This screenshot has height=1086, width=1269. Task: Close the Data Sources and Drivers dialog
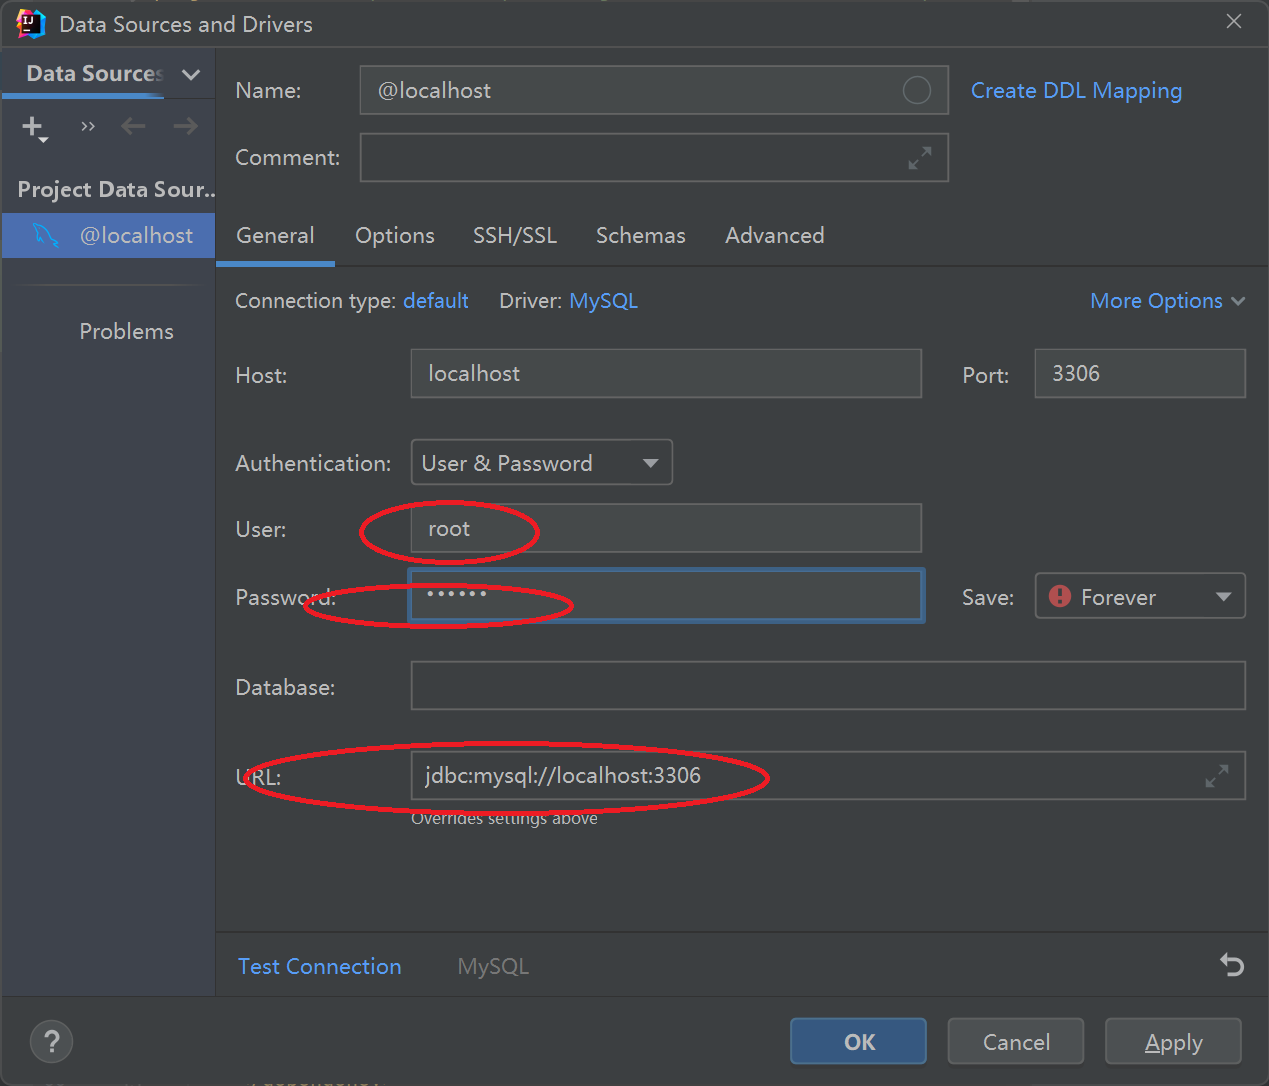[x=1234, y=21]
